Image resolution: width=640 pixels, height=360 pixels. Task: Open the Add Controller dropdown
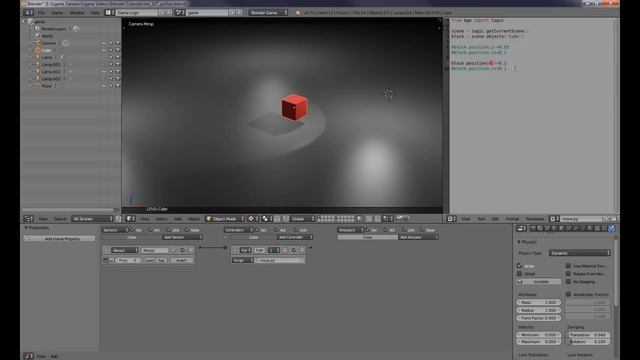(295, 237)
